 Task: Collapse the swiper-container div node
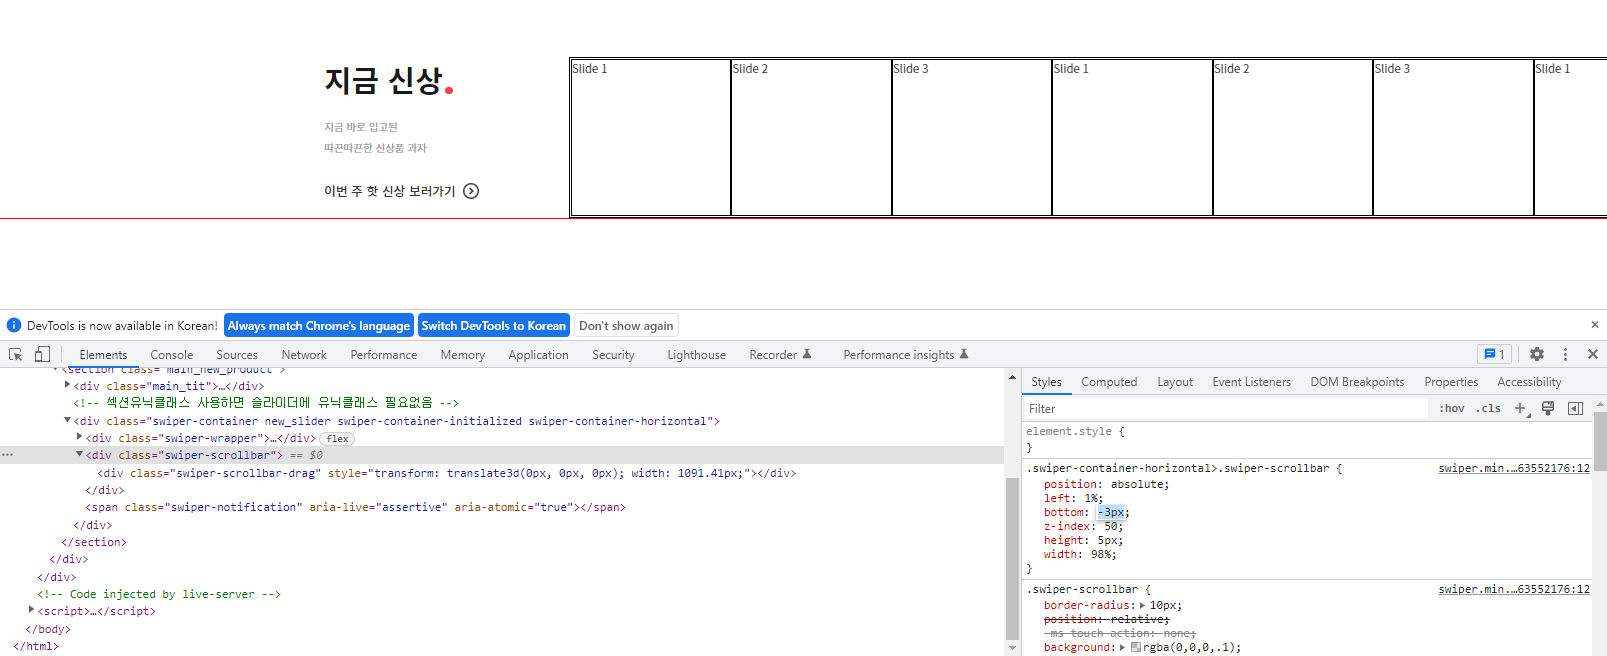coord(68,420)
